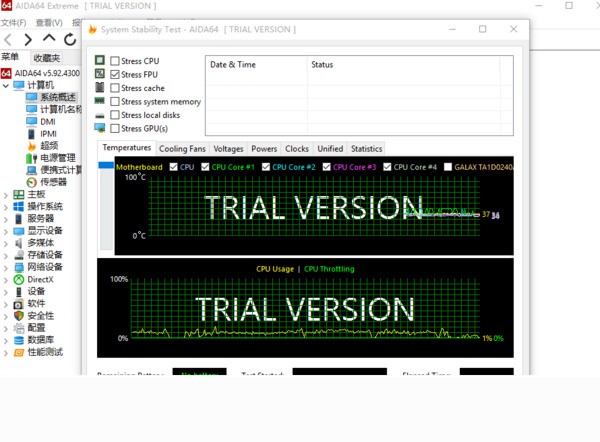
Task: Switch to the Clocks tab
Action: 297,148
